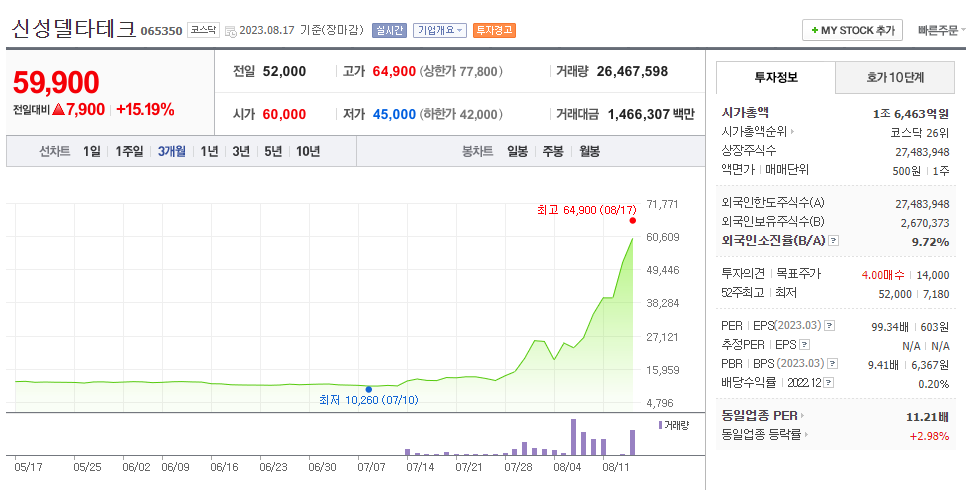The width and height of the screenshot is (967, 490).
Task: Select the 3개월 line chart period
Action: (x=172, y=152)
